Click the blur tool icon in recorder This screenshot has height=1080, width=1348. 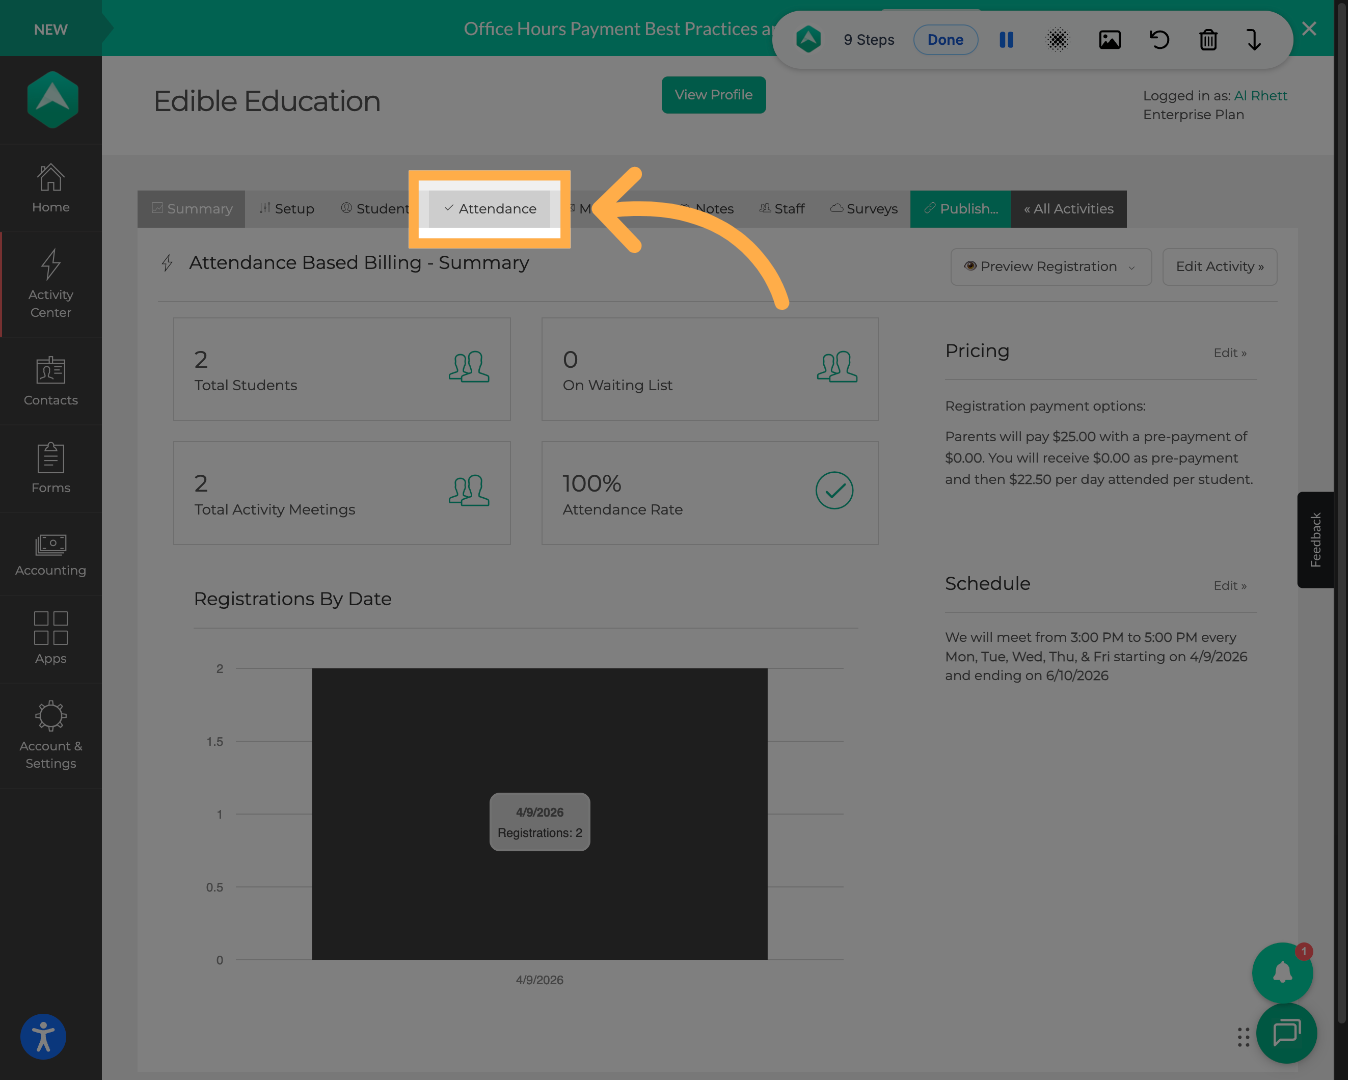[1057, 40]
